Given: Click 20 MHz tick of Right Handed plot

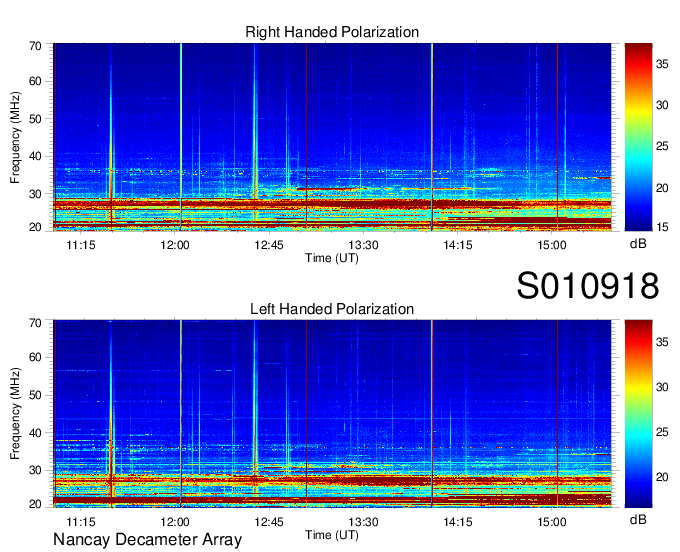Looking at the screenshot, I should tap(35, 227).
